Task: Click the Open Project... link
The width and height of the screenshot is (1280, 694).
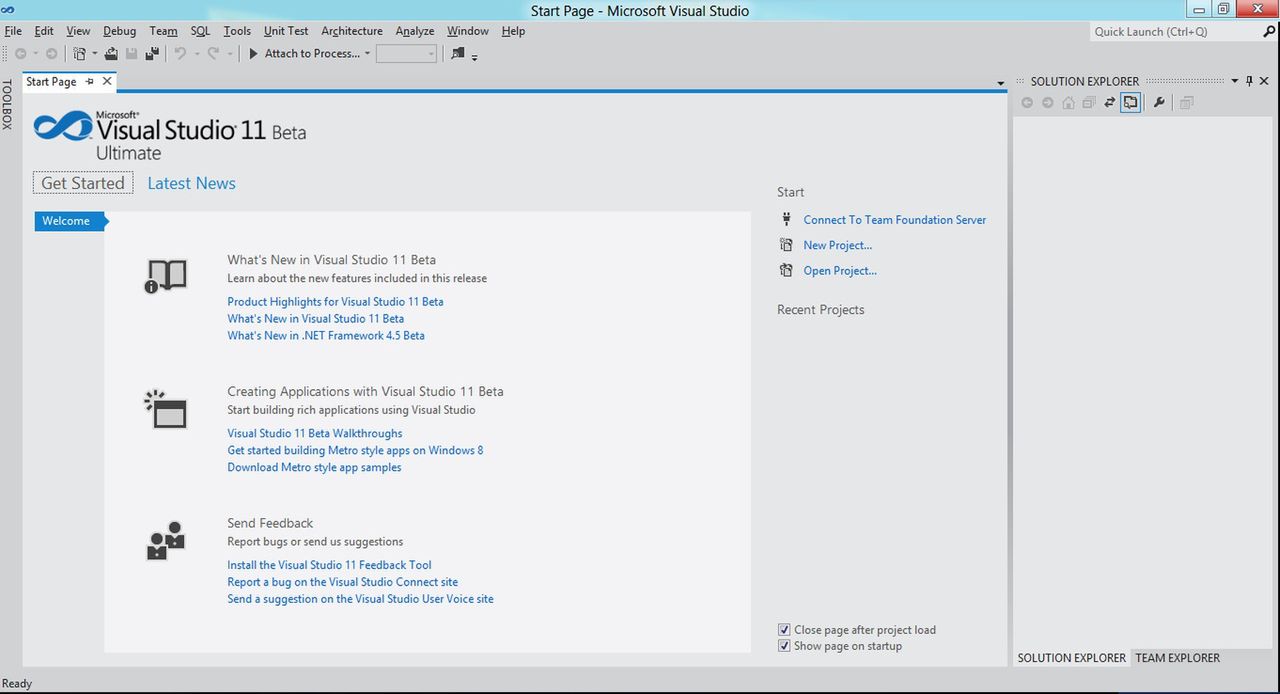Action: tap(840, 271)
